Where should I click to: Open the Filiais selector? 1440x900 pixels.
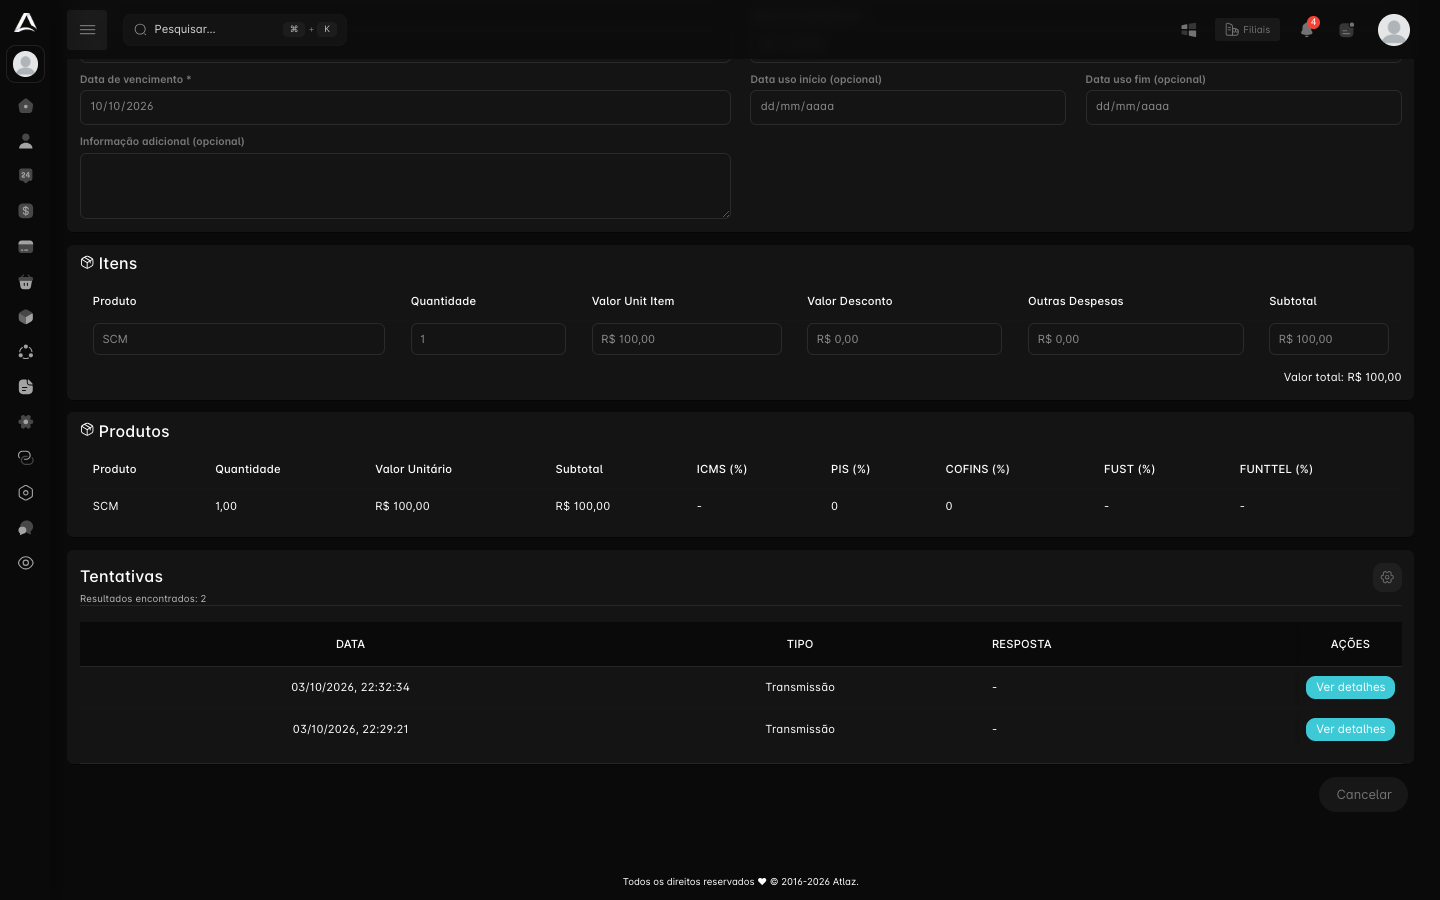click(1247, 30)
